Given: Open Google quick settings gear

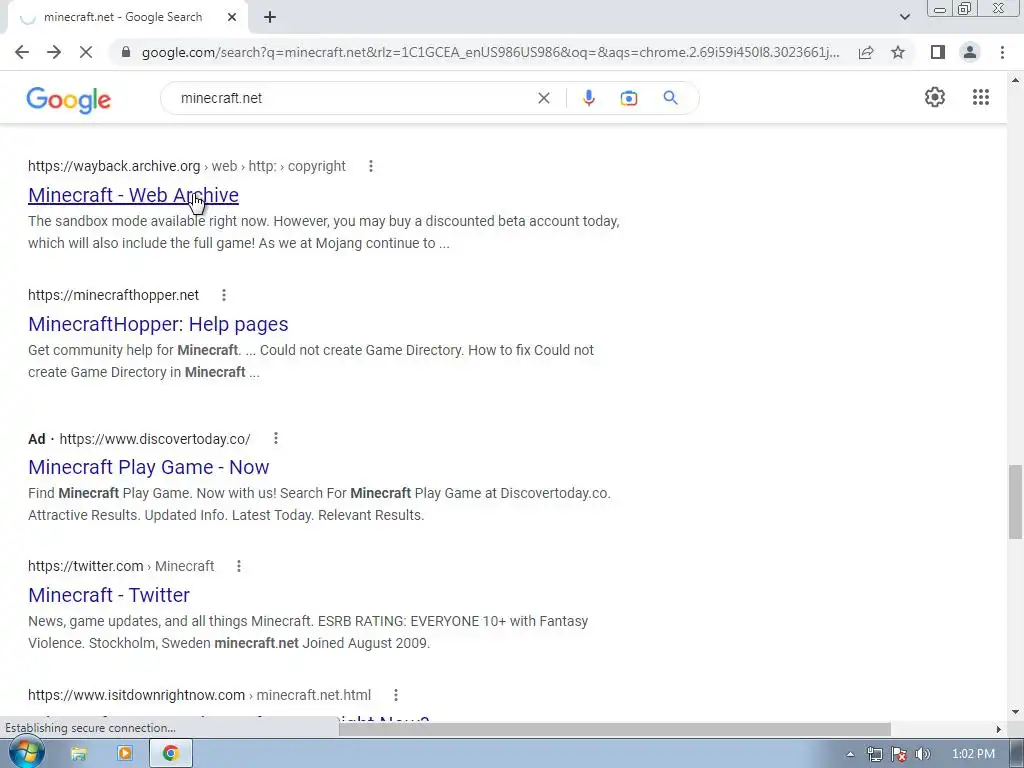Looking at the screenshot, I should (935, 97).
